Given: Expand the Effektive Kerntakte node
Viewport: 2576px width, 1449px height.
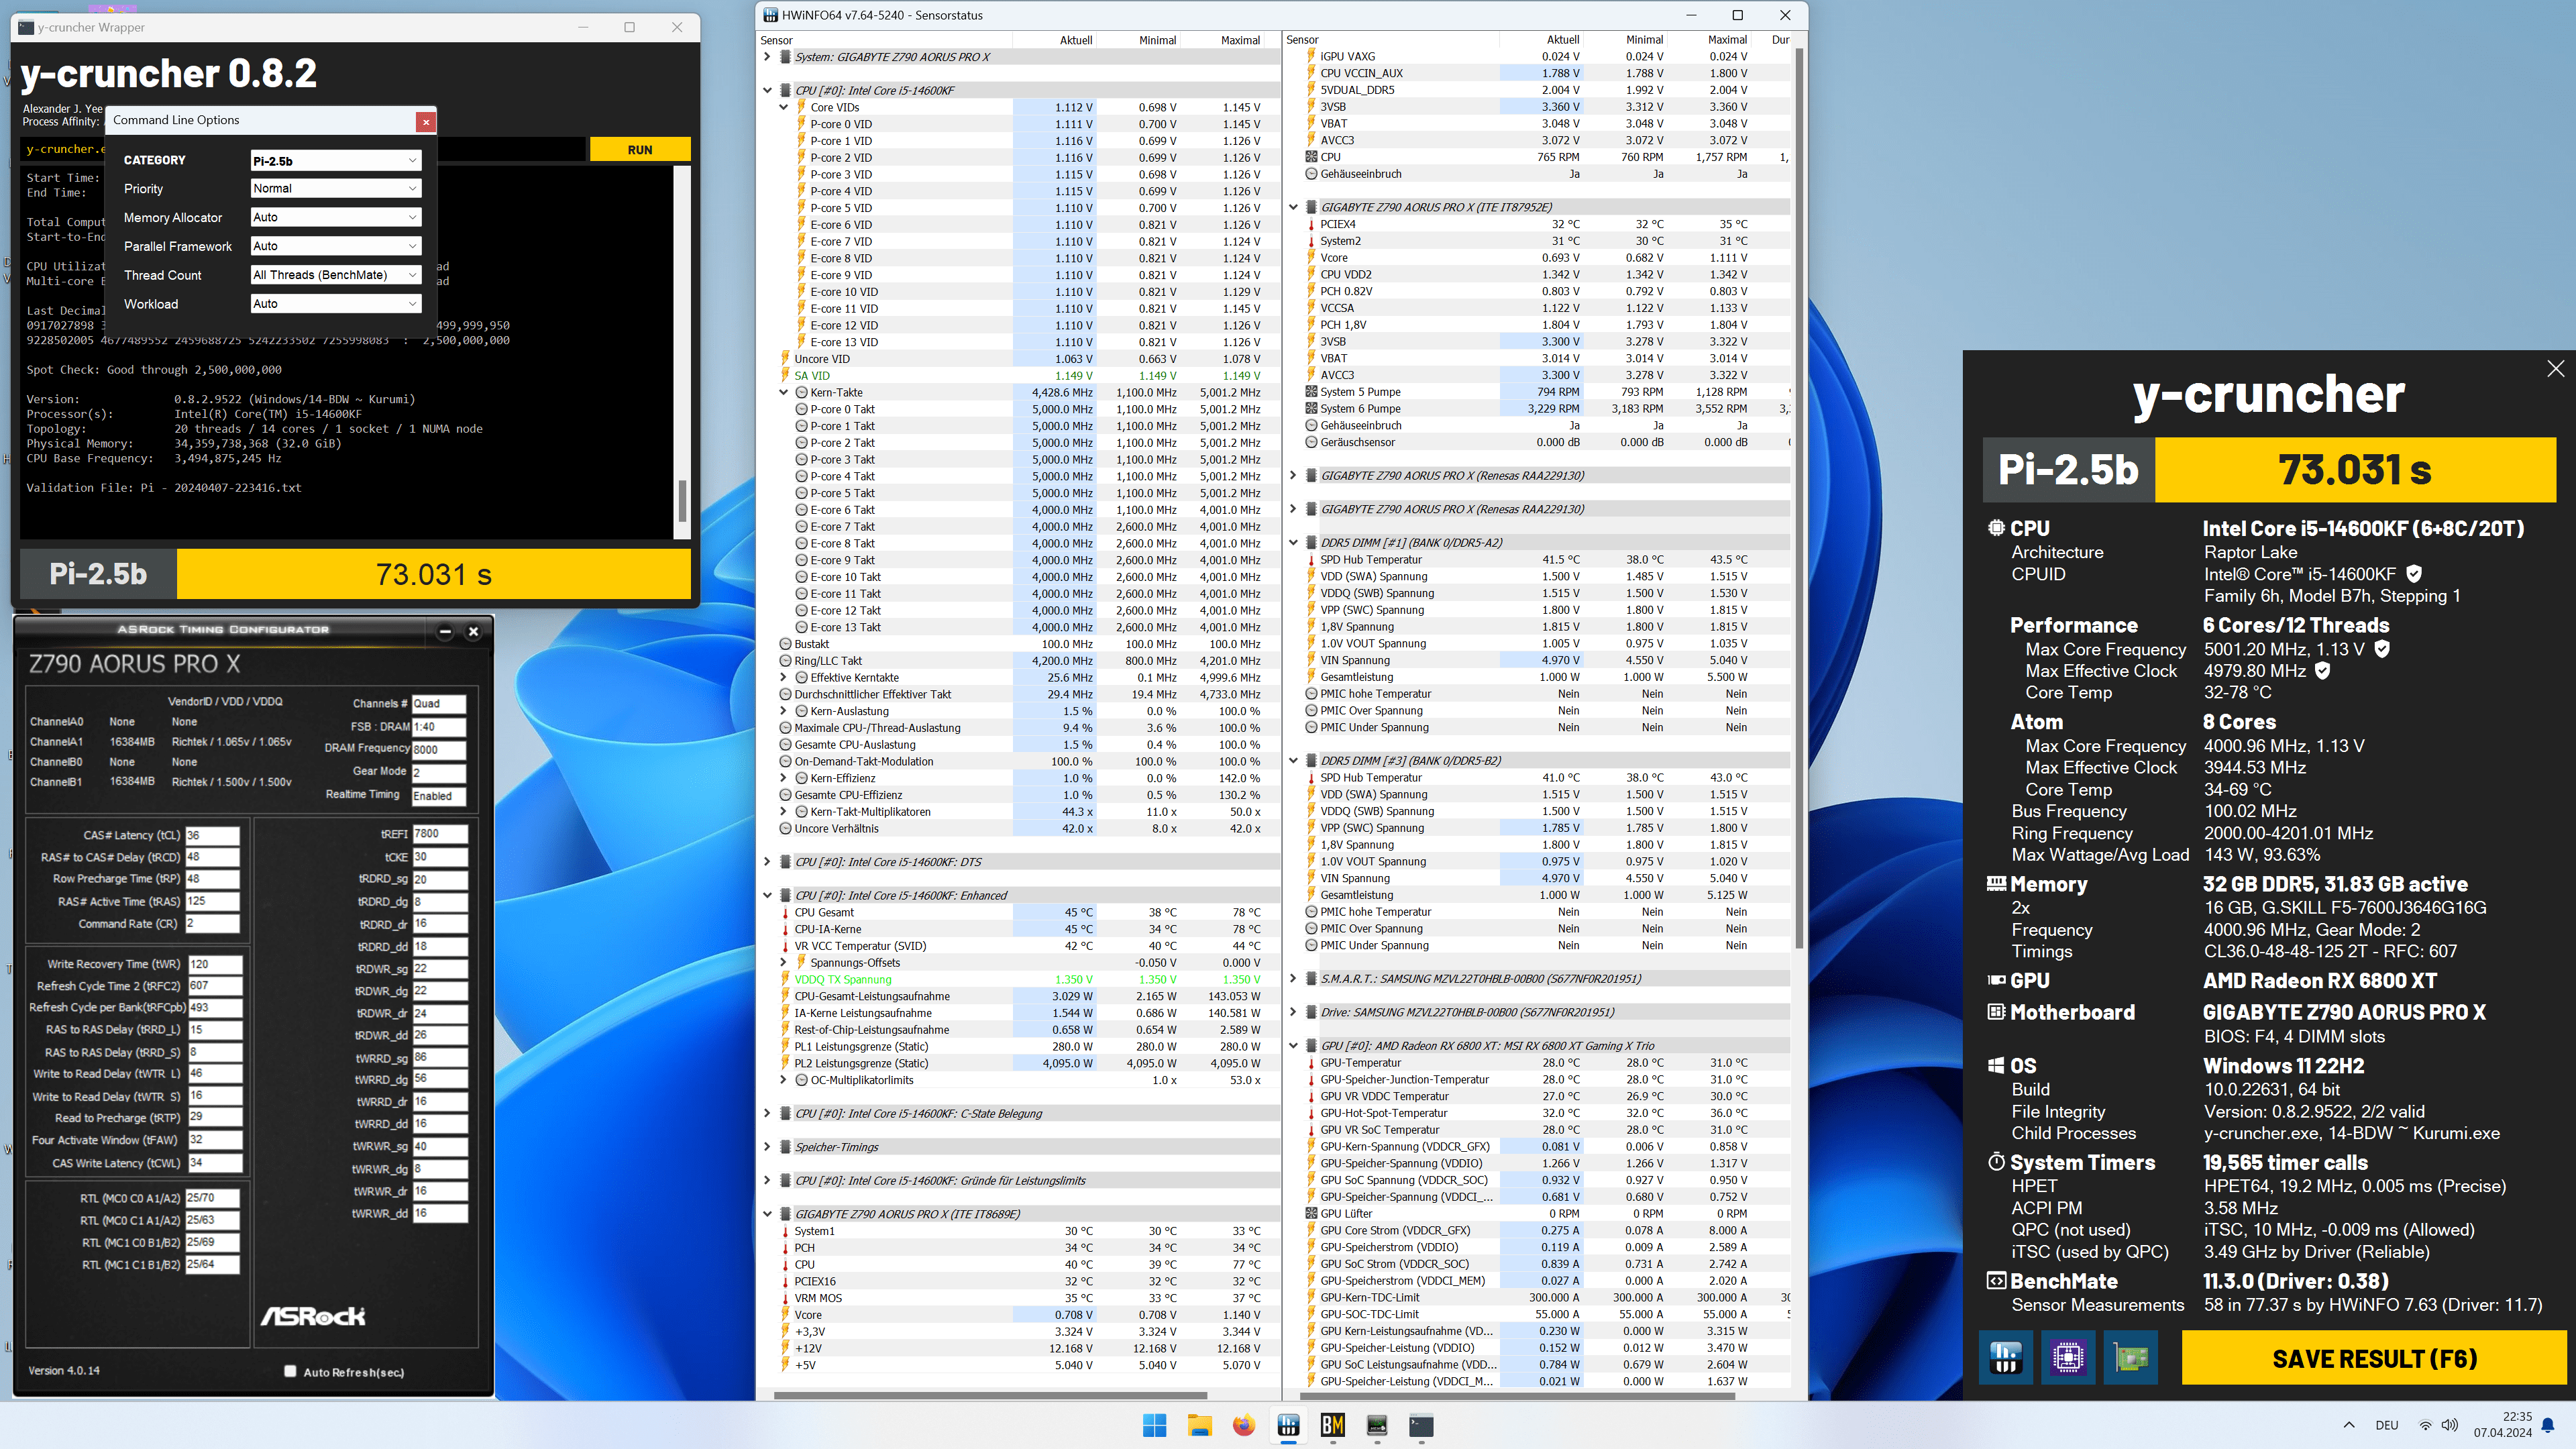Looking at the screenshot, I should [x=784, y=678].
